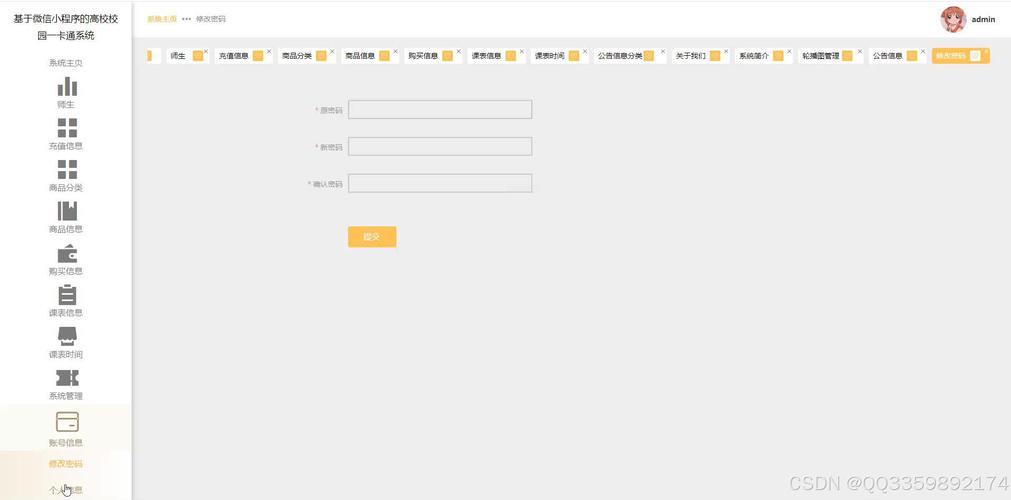The width and height of the screenshot is (1011, 500).
Task: Go to 系统主页 in the breadcrumb
Action: [x=162, y=19]
